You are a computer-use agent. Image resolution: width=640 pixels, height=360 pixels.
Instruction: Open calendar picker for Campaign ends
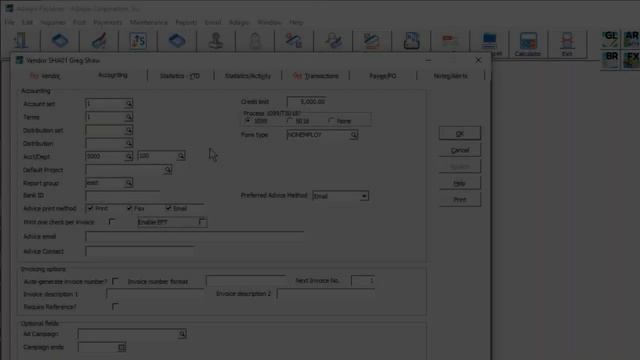(122, 347)
